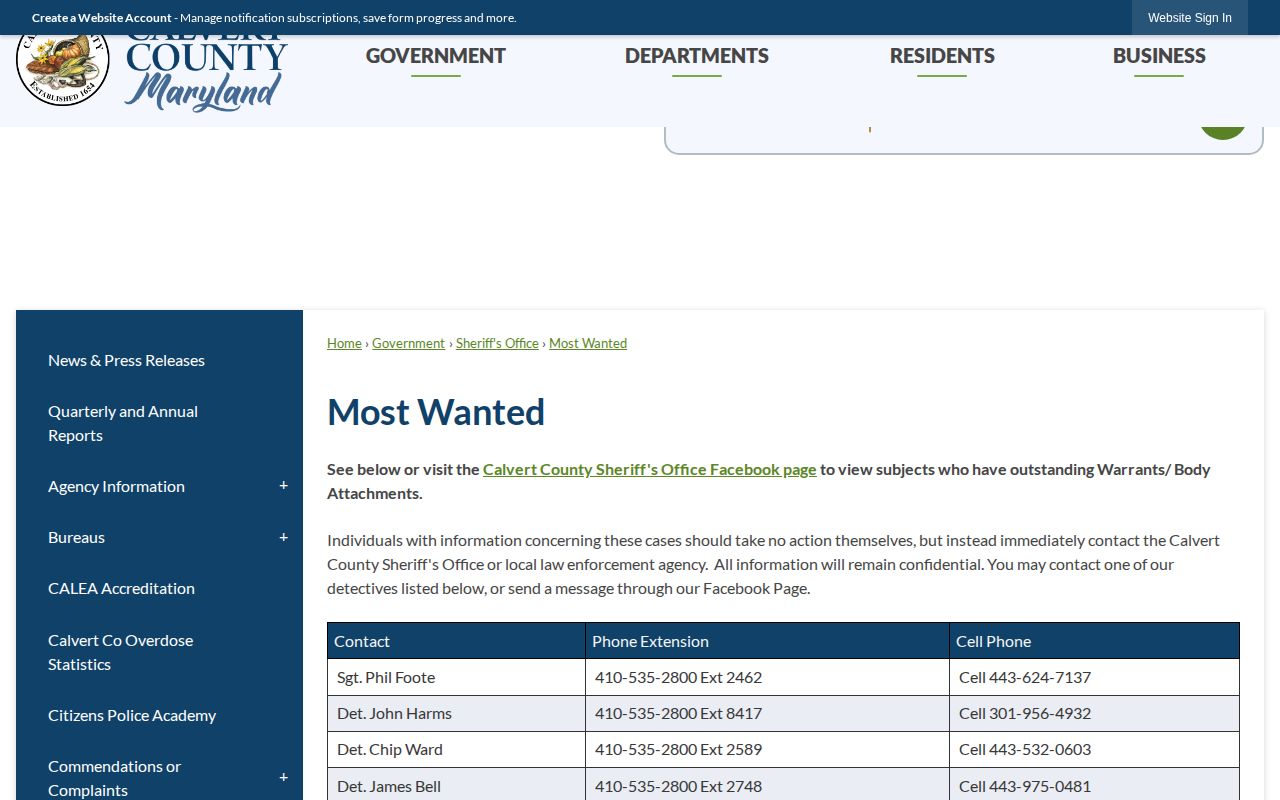Expand the Bureaus submenu

coord(283,537)
